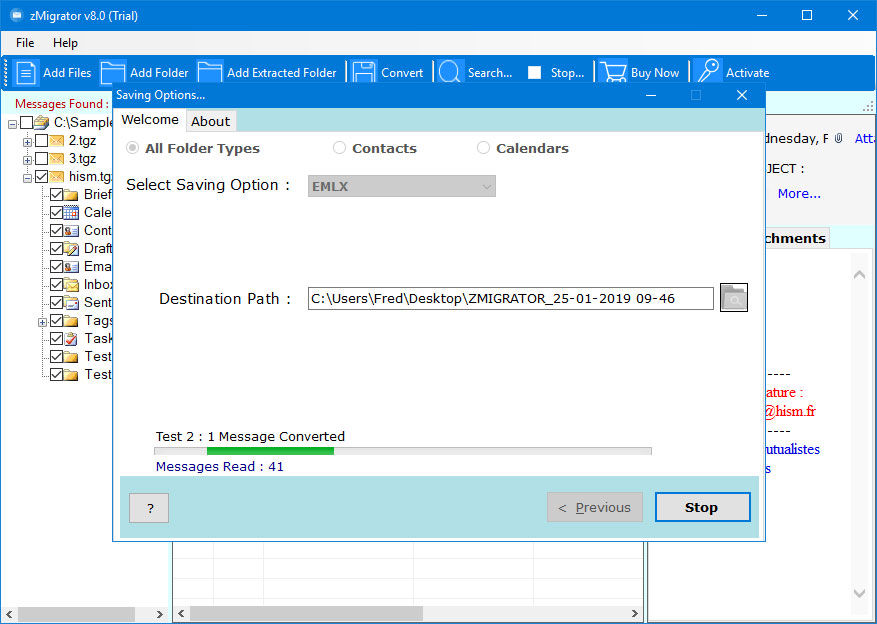Uncheck the Sent folder checkbox

click(56, 302)
